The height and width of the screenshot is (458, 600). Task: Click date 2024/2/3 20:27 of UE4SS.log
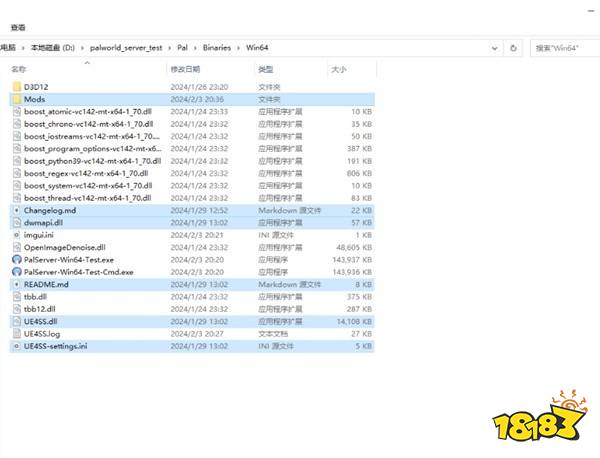[197, 334]
